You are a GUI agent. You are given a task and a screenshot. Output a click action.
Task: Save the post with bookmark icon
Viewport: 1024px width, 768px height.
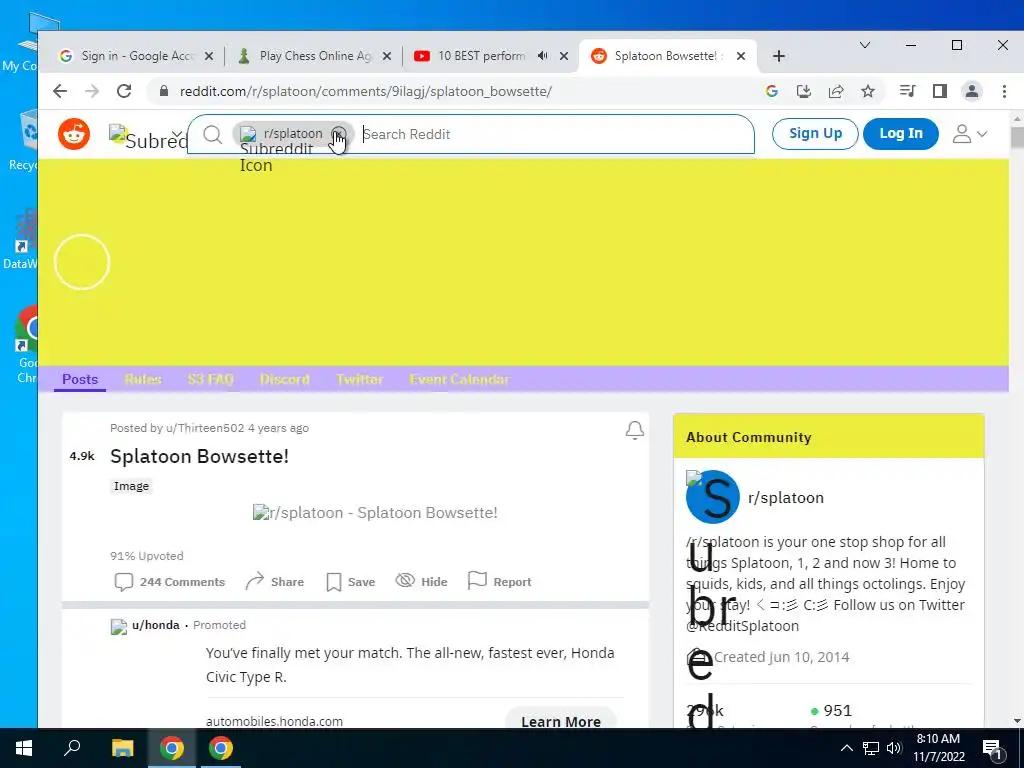(x=351, y=581)
